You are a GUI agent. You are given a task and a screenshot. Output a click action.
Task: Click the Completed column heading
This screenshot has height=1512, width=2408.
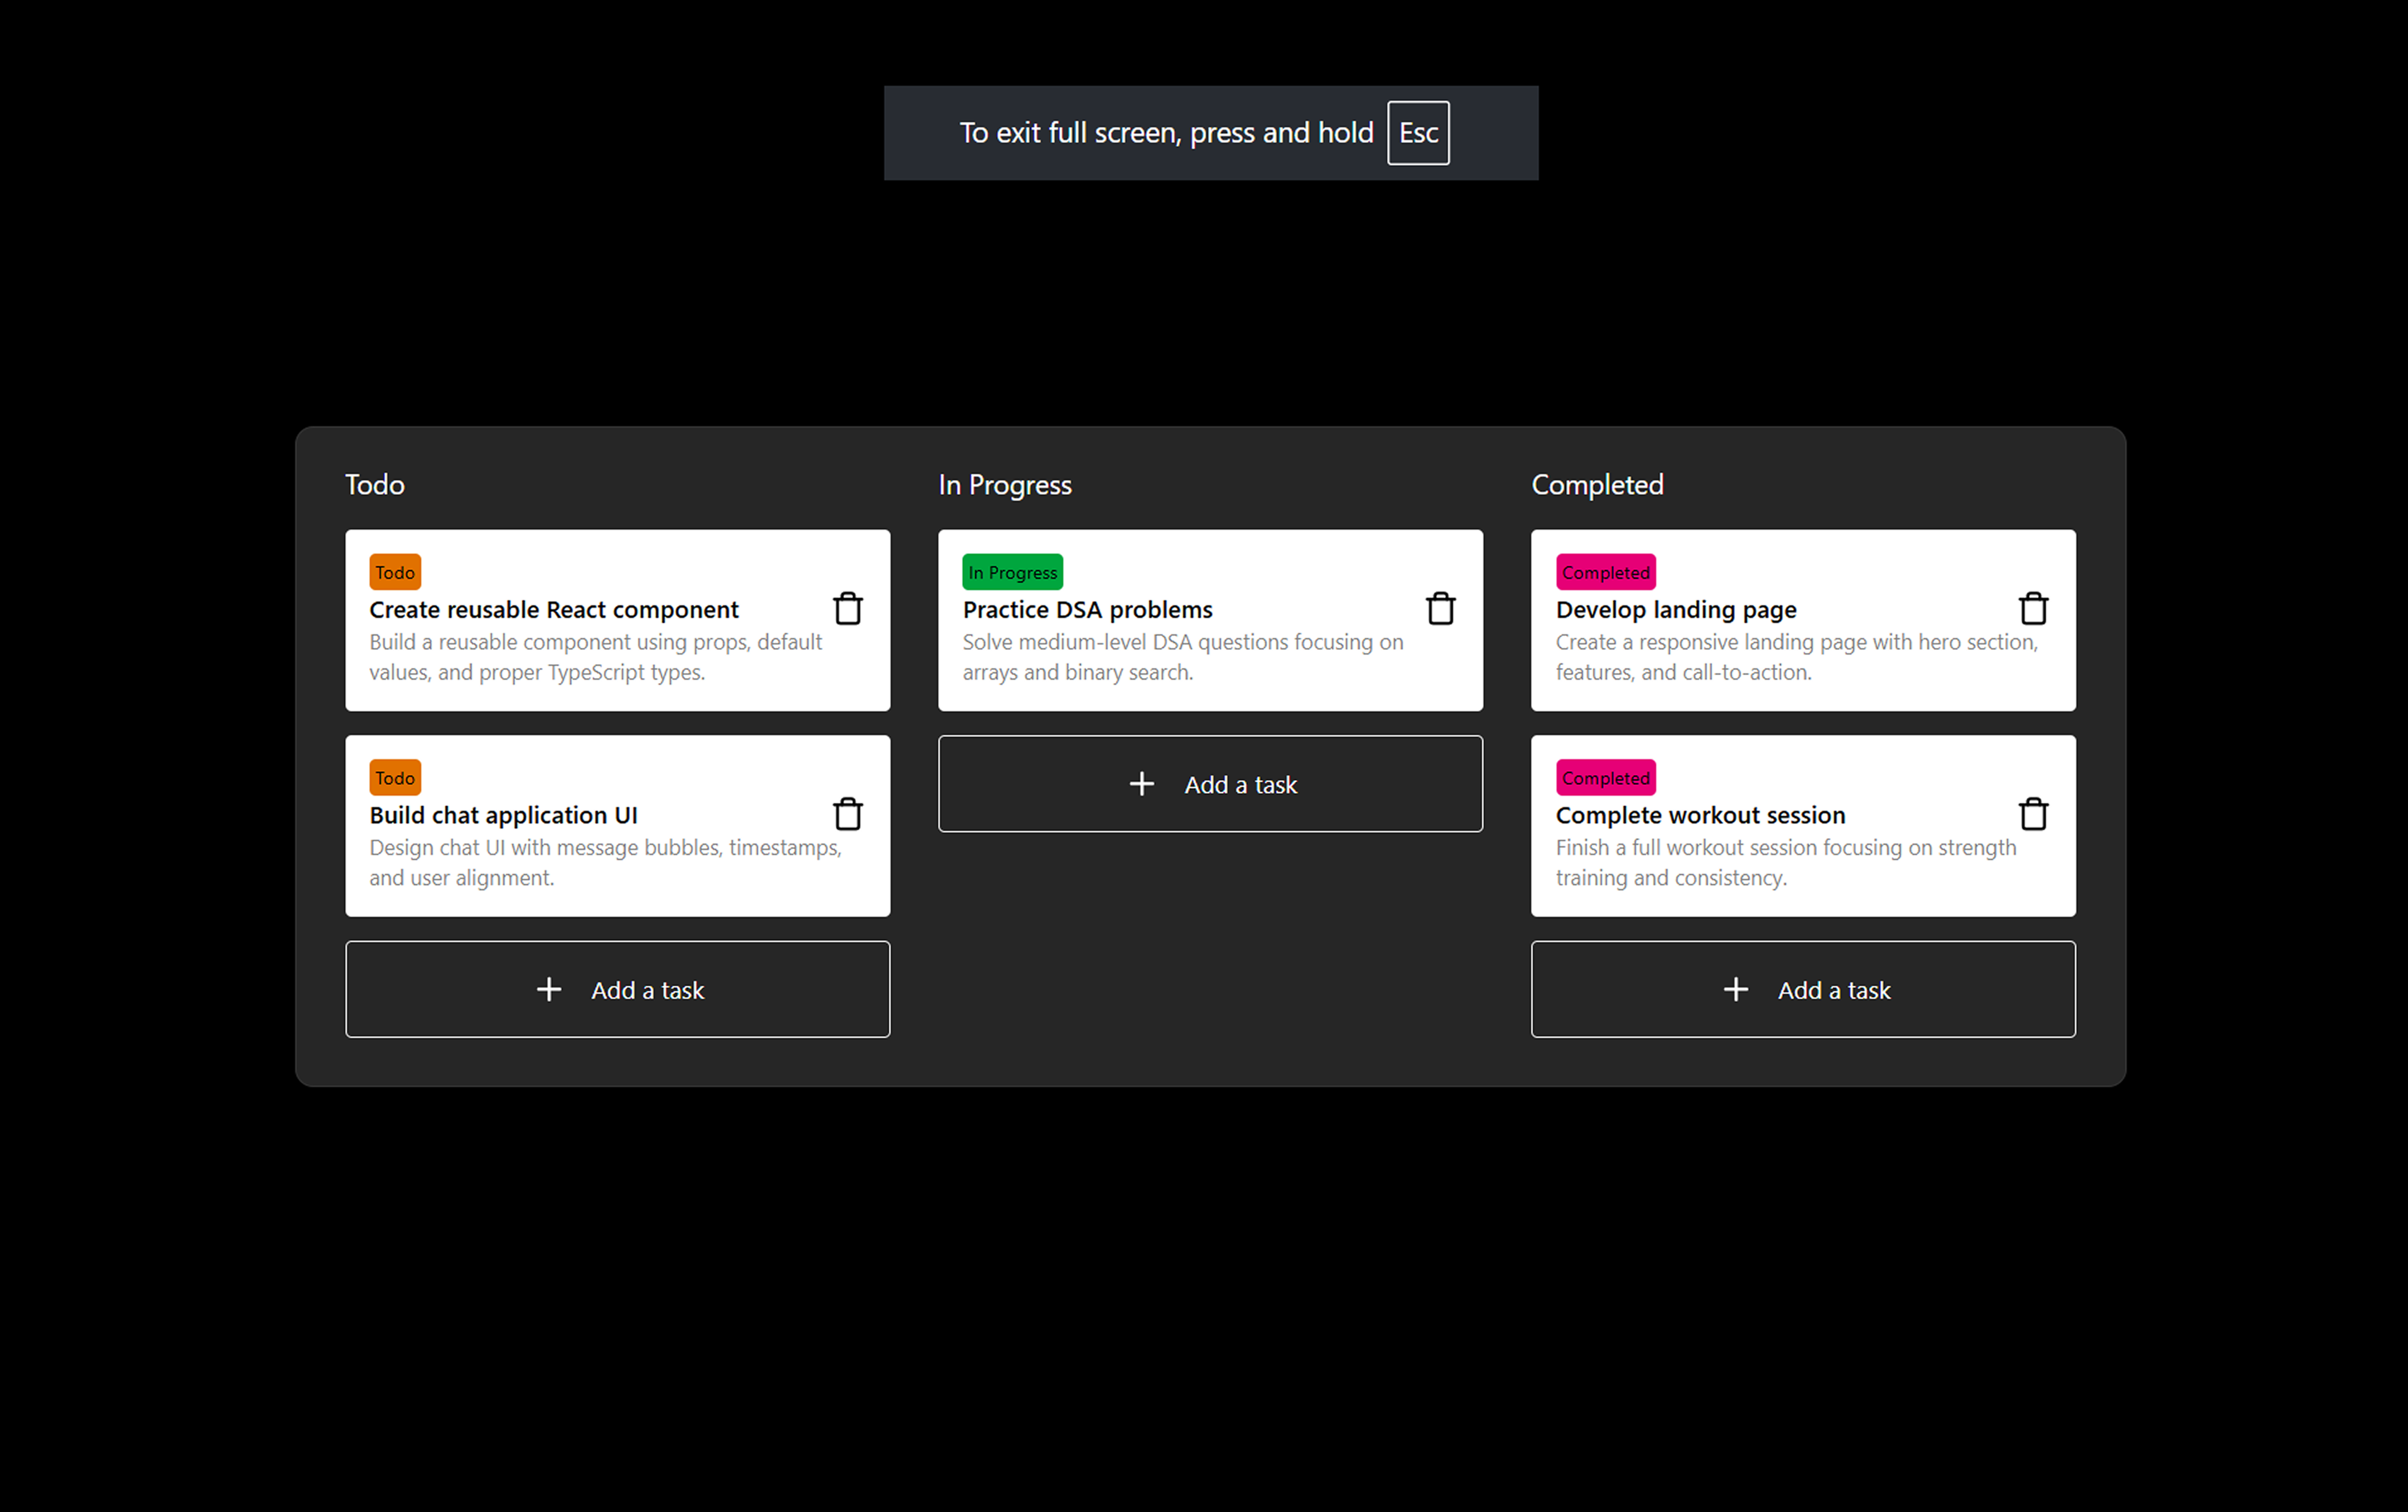click(1597, 485)
